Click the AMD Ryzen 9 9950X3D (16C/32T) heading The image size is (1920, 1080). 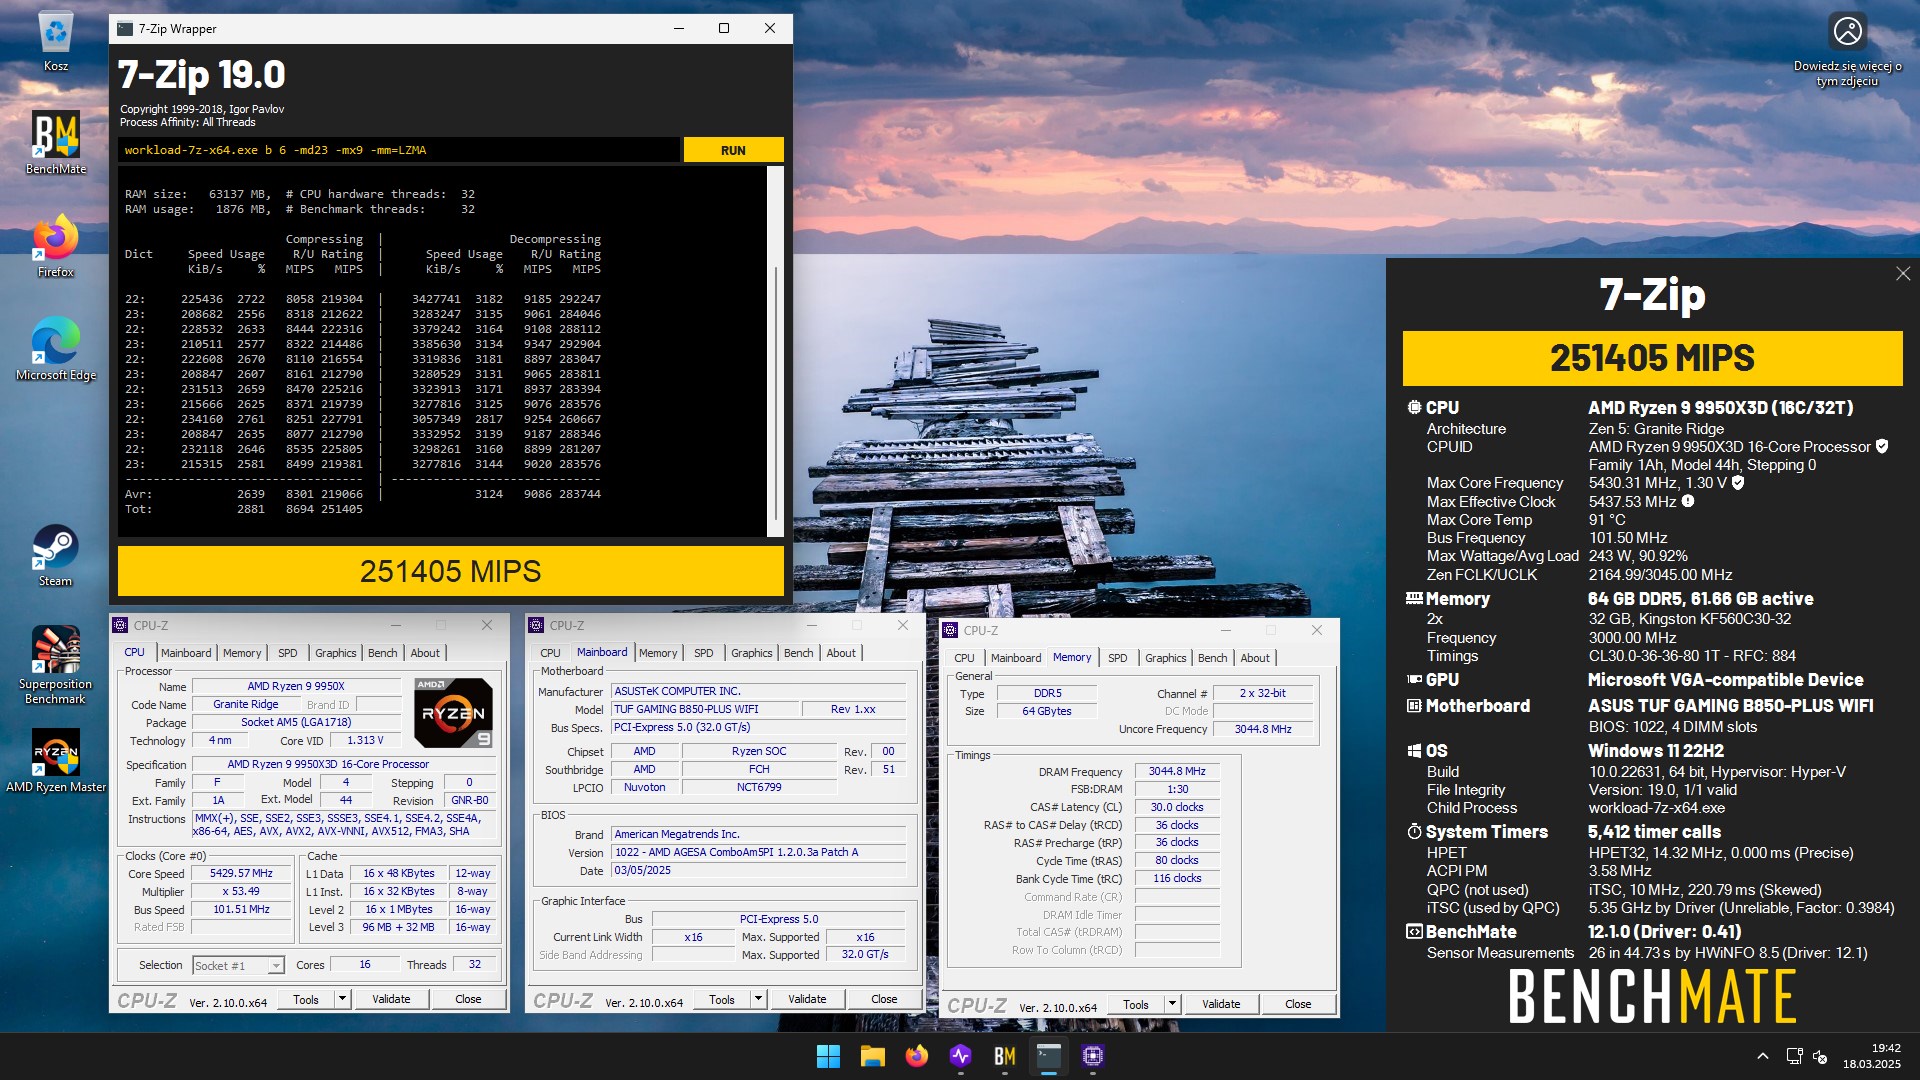pos(1720,407)
